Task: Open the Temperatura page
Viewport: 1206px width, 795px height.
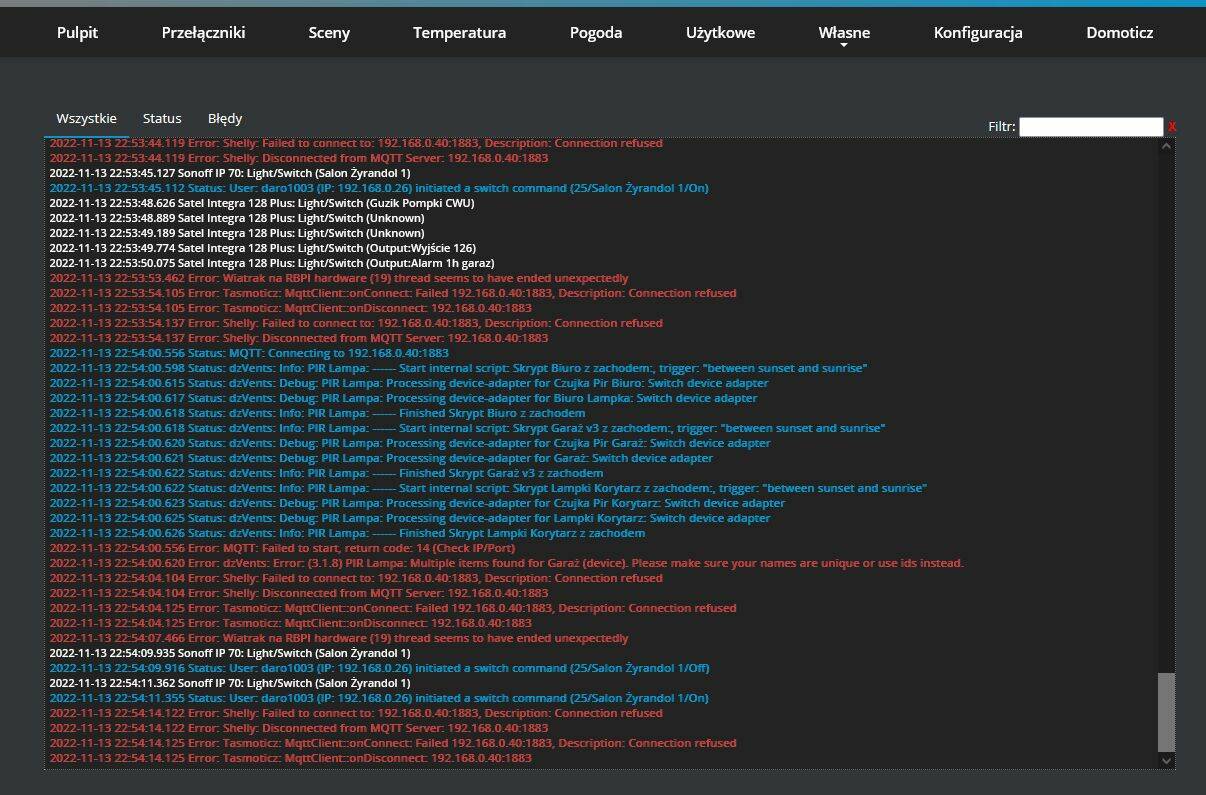Action: (x=459, y=33)
